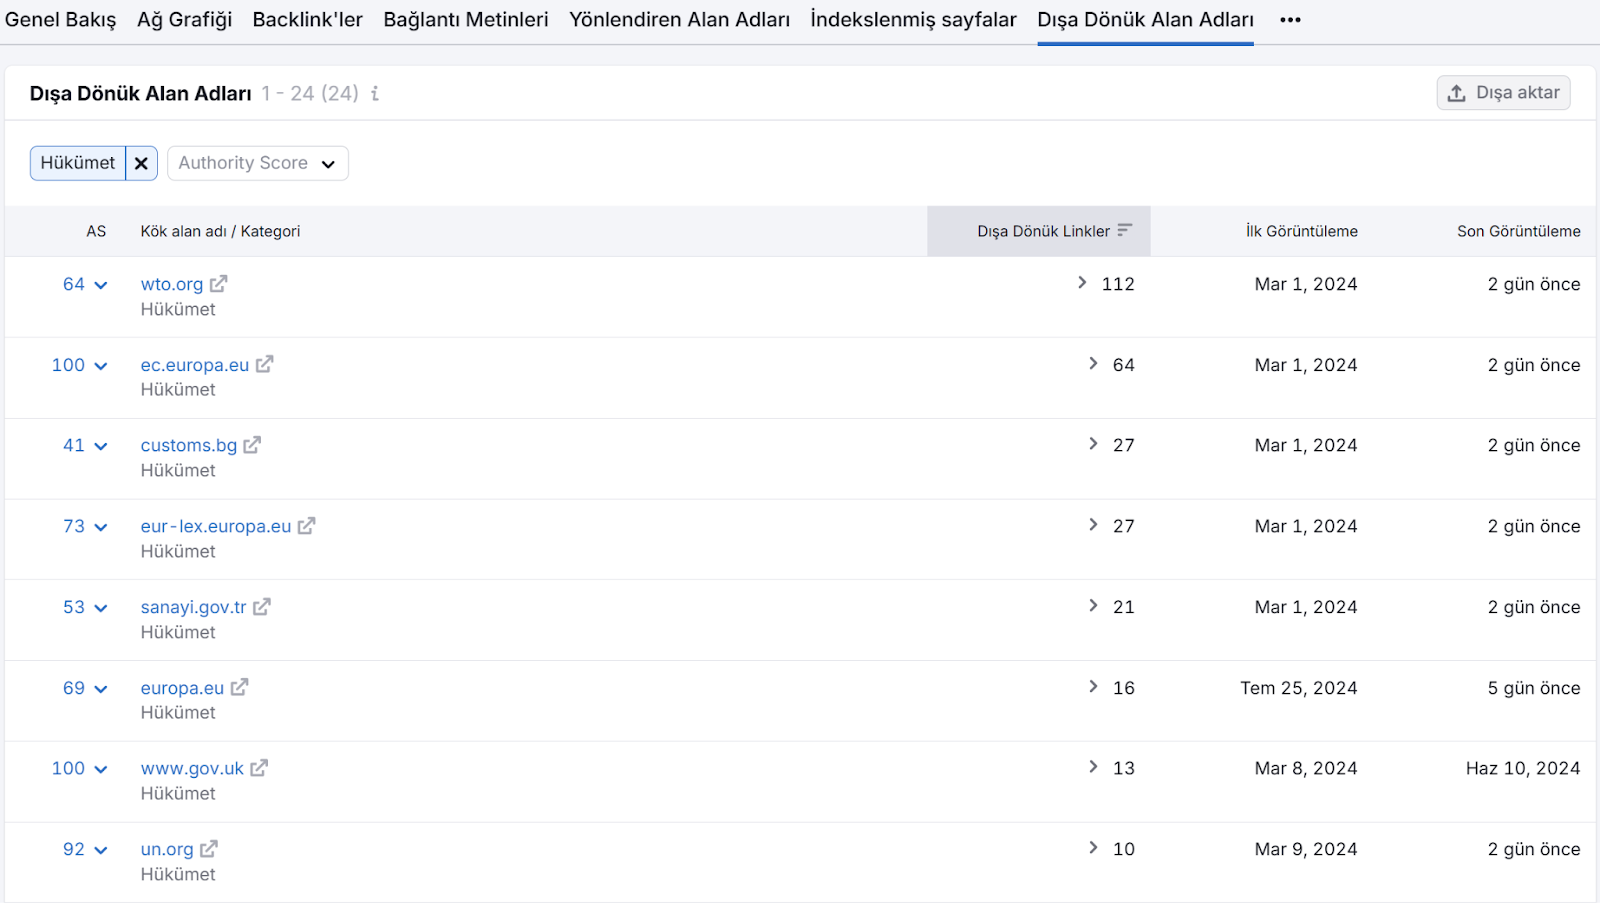Expand the 13 outbound links for www.gov.uk
The width and height of the screenshot is (1600, 903).
(x=1093, y=767)
